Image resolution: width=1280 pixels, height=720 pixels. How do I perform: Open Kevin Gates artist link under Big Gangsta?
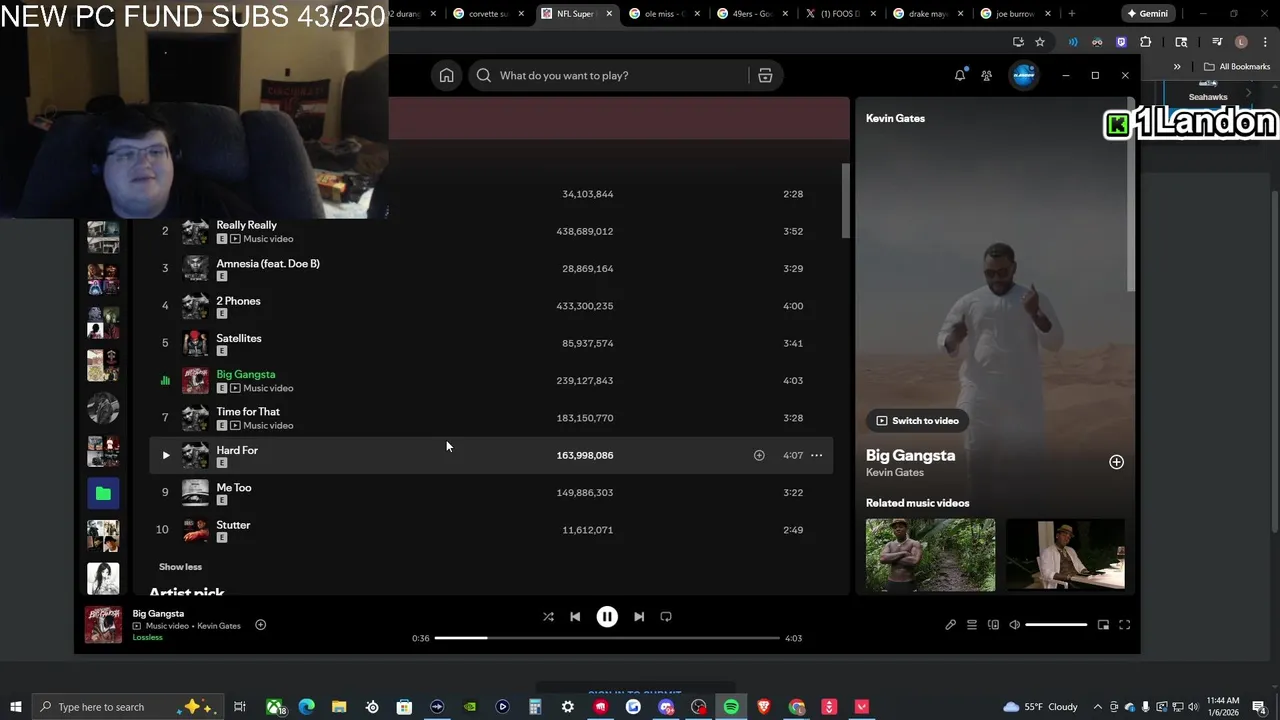[x=894, y=472]
